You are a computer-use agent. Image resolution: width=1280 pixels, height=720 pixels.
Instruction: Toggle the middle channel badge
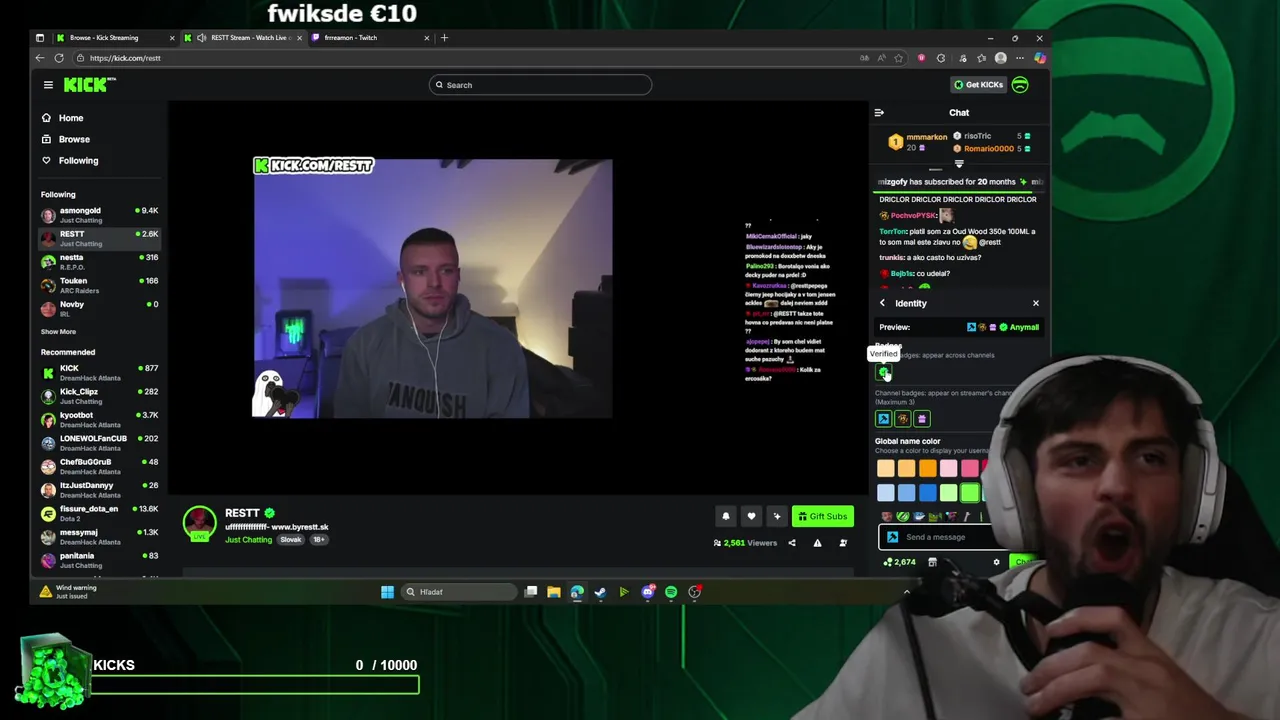(x=903, y=419)
